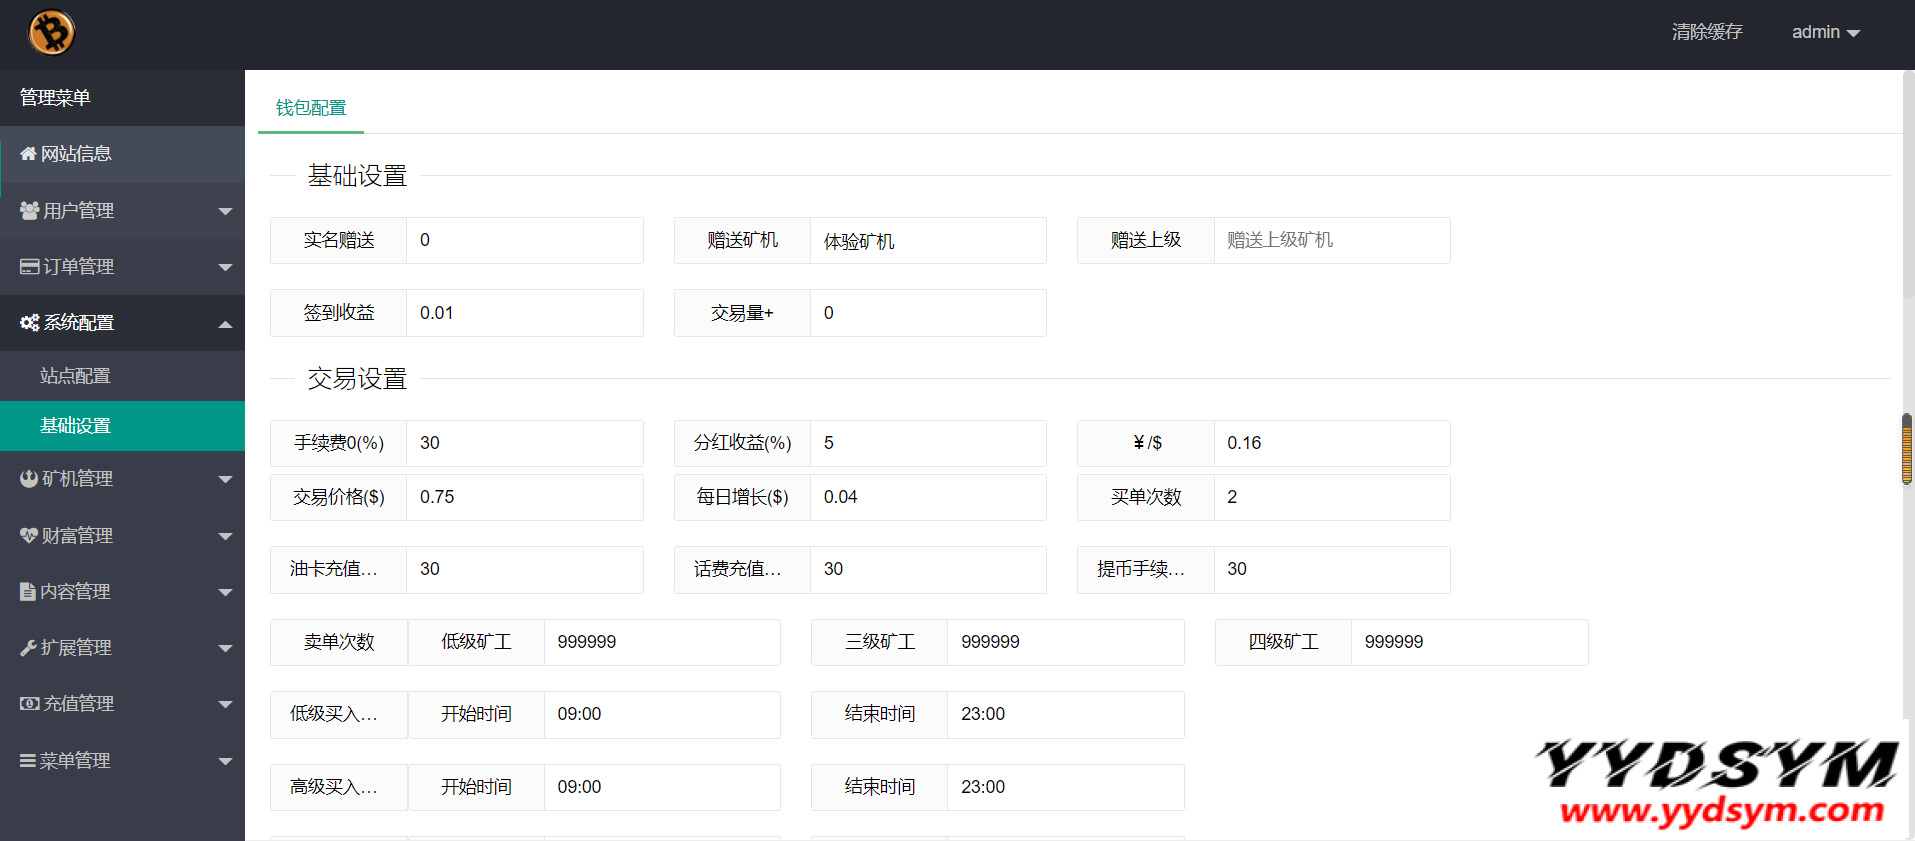Click the gears icon beside 系统配置
The image size is (1915, 841).
pyautogui.click(x=29, y=323)
